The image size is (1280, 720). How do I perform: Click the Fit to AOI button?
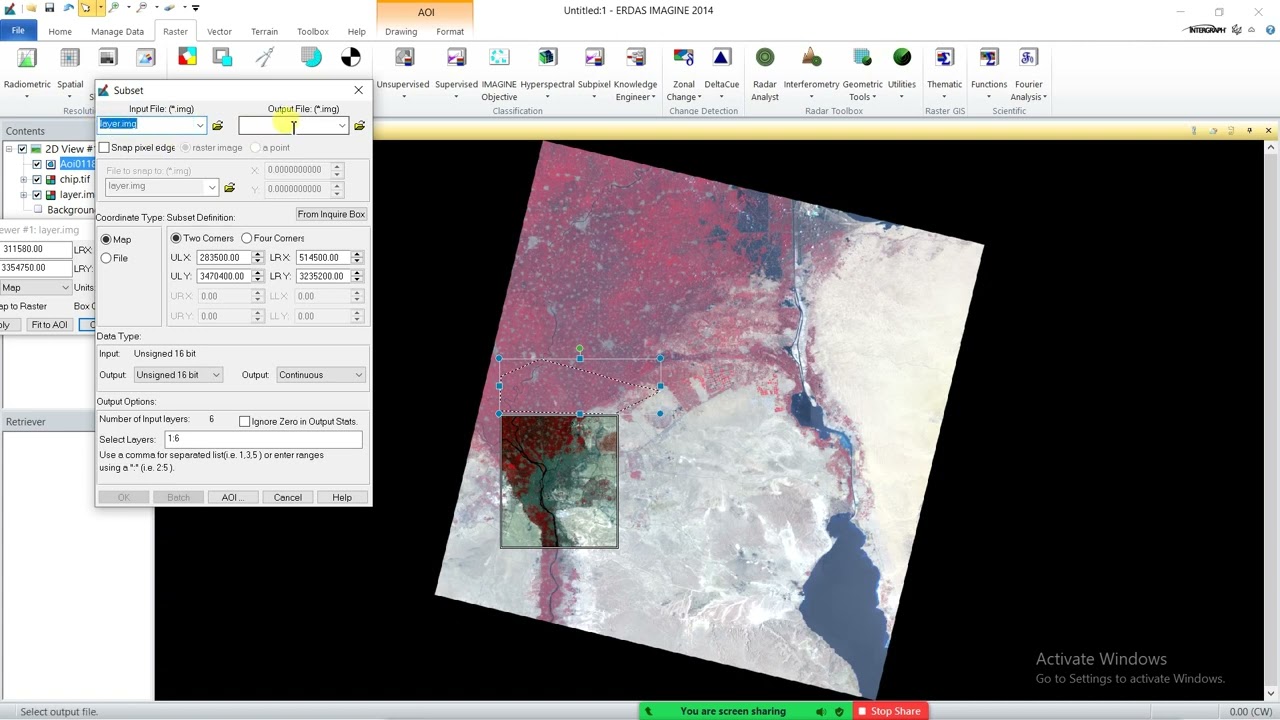pos(49,325)
